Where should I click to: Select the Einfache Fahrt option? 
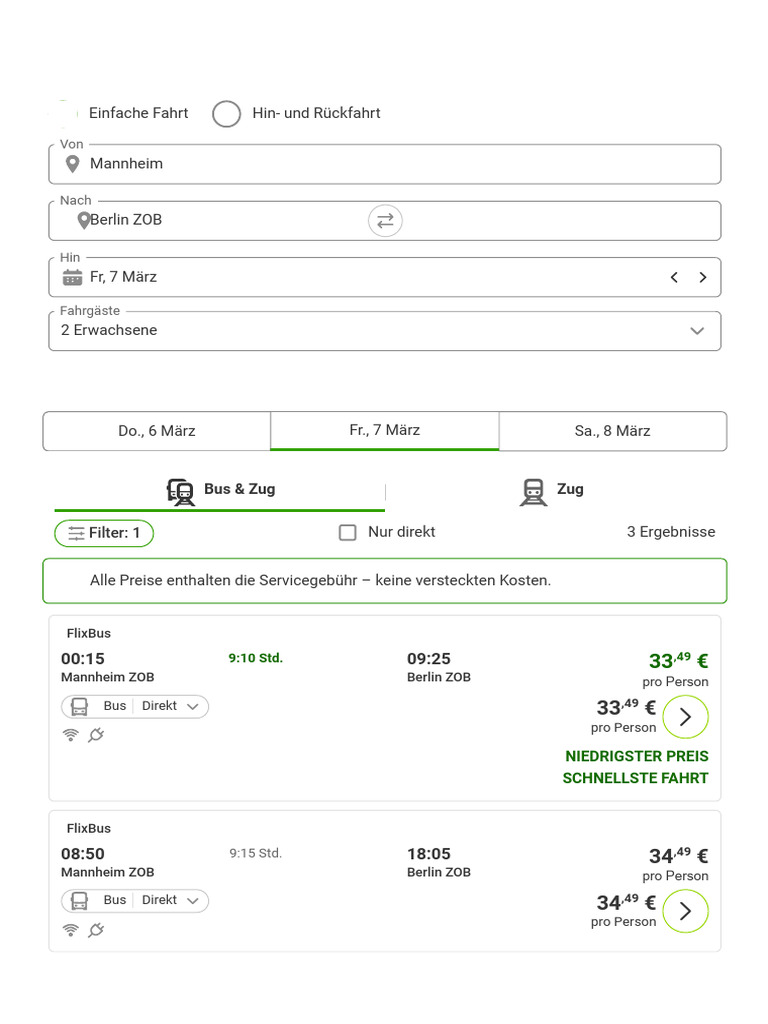[63, 114]
